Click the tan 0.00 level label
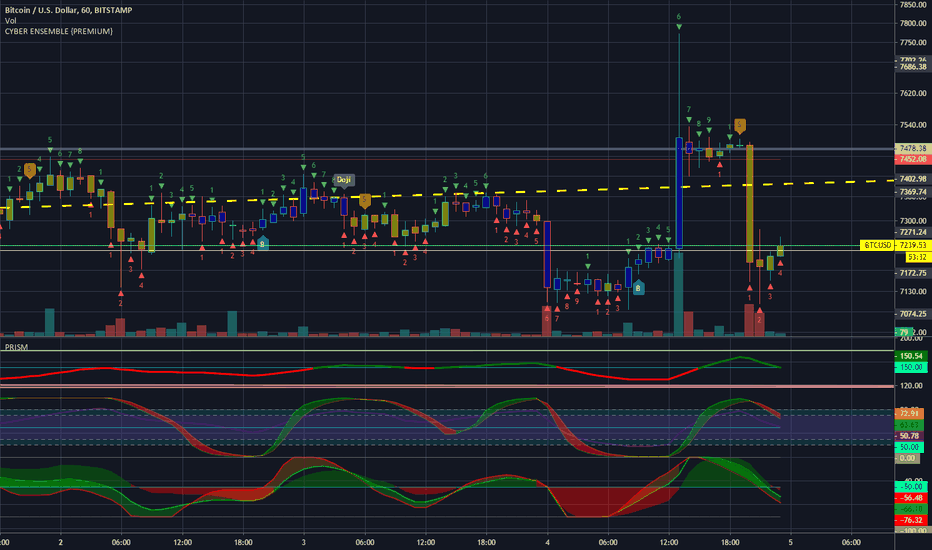This screenshot has height=550, width=932. 908,458
